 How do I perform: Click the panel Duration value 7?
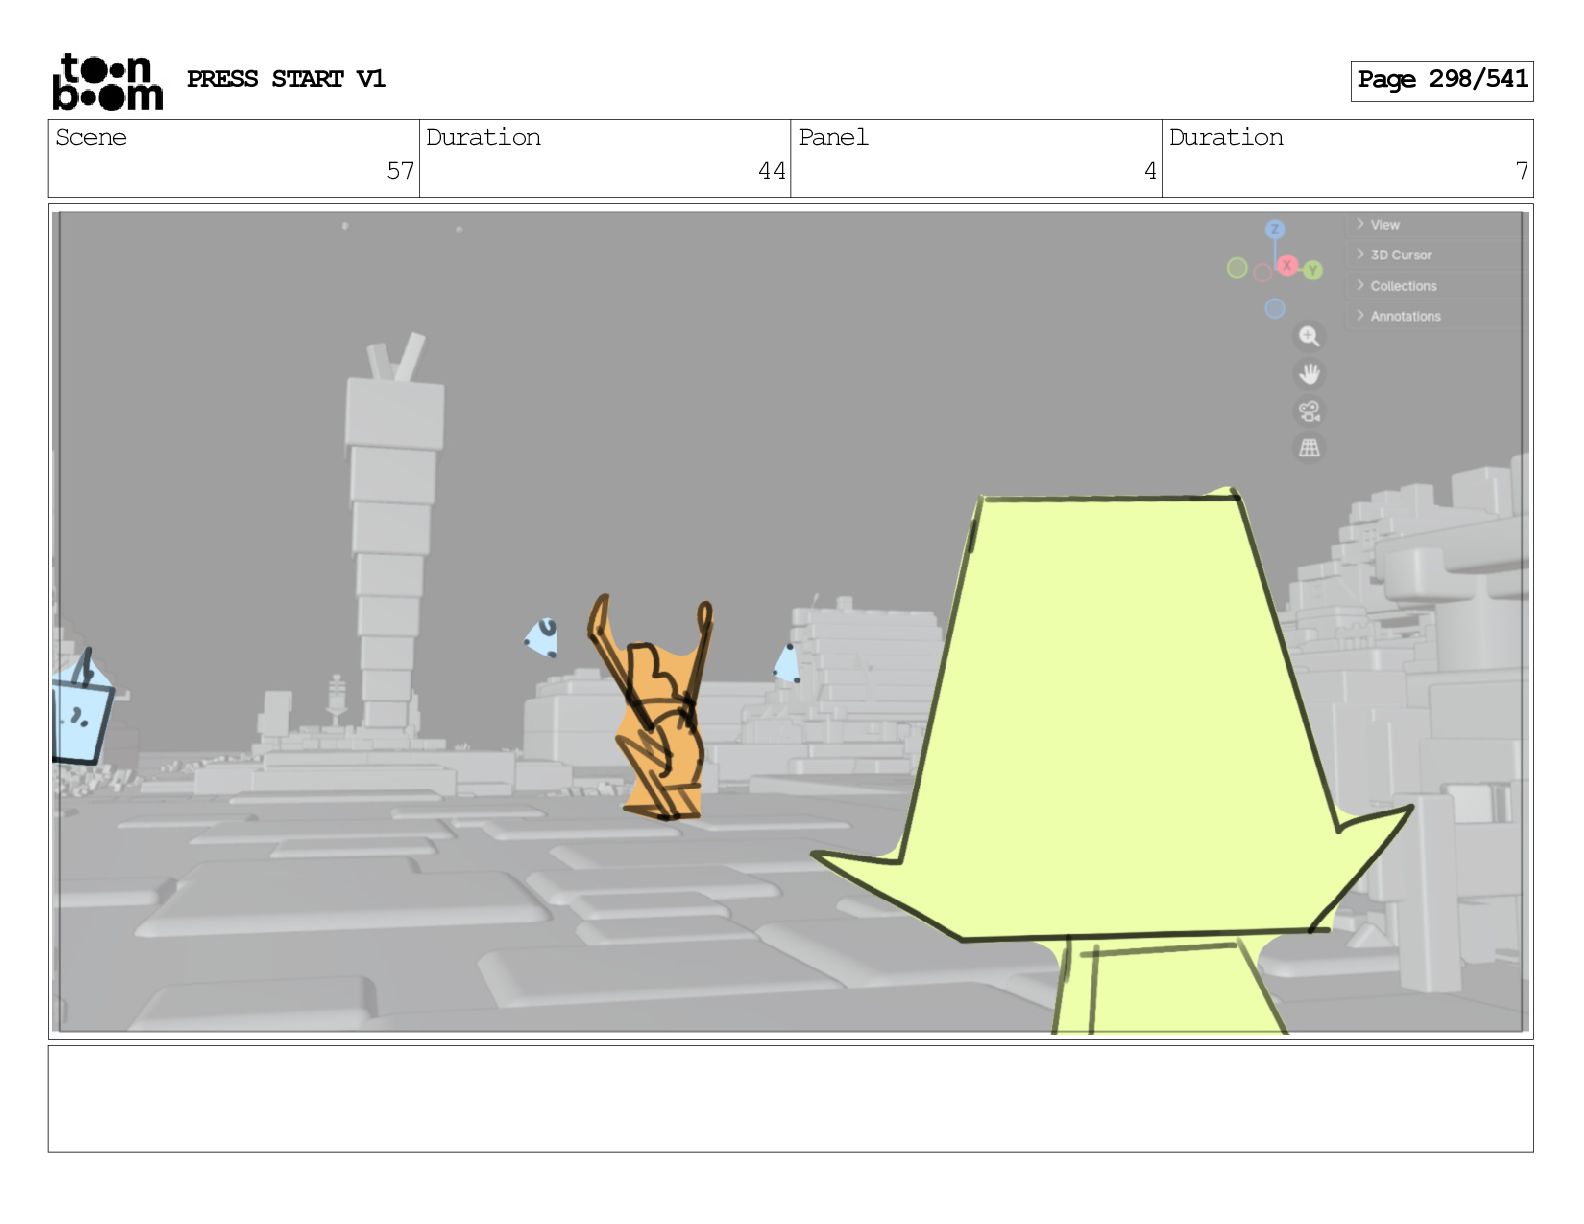coord(1521,171)
